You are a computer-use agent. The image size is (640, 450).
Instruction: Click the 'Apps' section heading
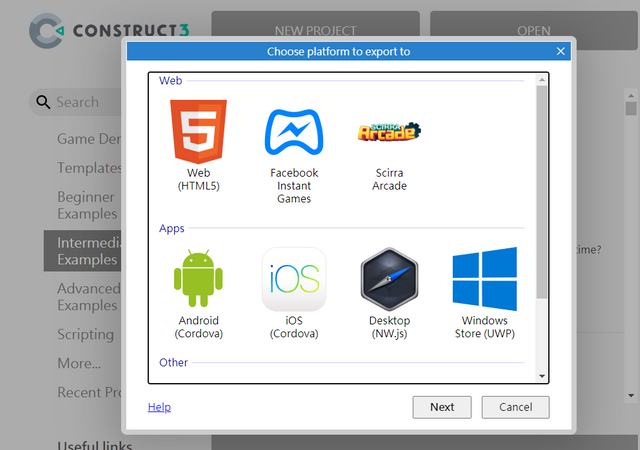[171, 228]
